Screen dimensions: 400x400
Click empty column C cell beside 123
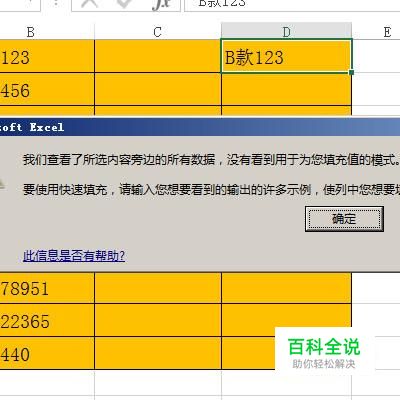pos(158,56)
